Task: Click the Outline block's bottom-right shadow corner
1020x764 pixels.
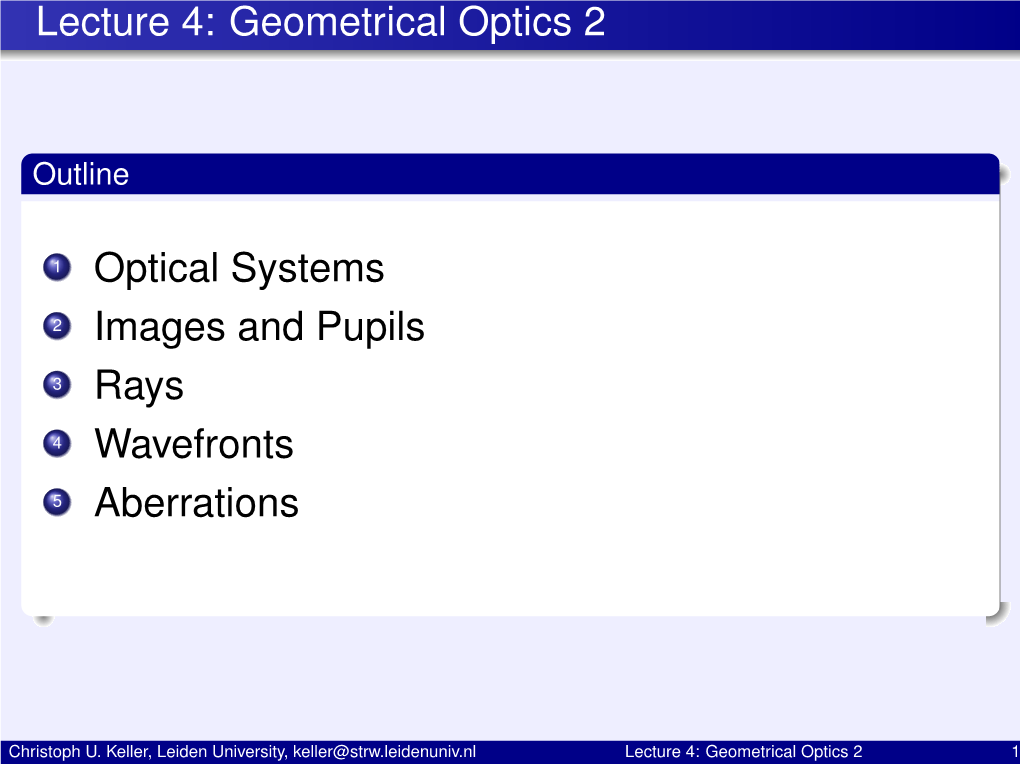Action: pyautogui.click(x=993, y=615)
